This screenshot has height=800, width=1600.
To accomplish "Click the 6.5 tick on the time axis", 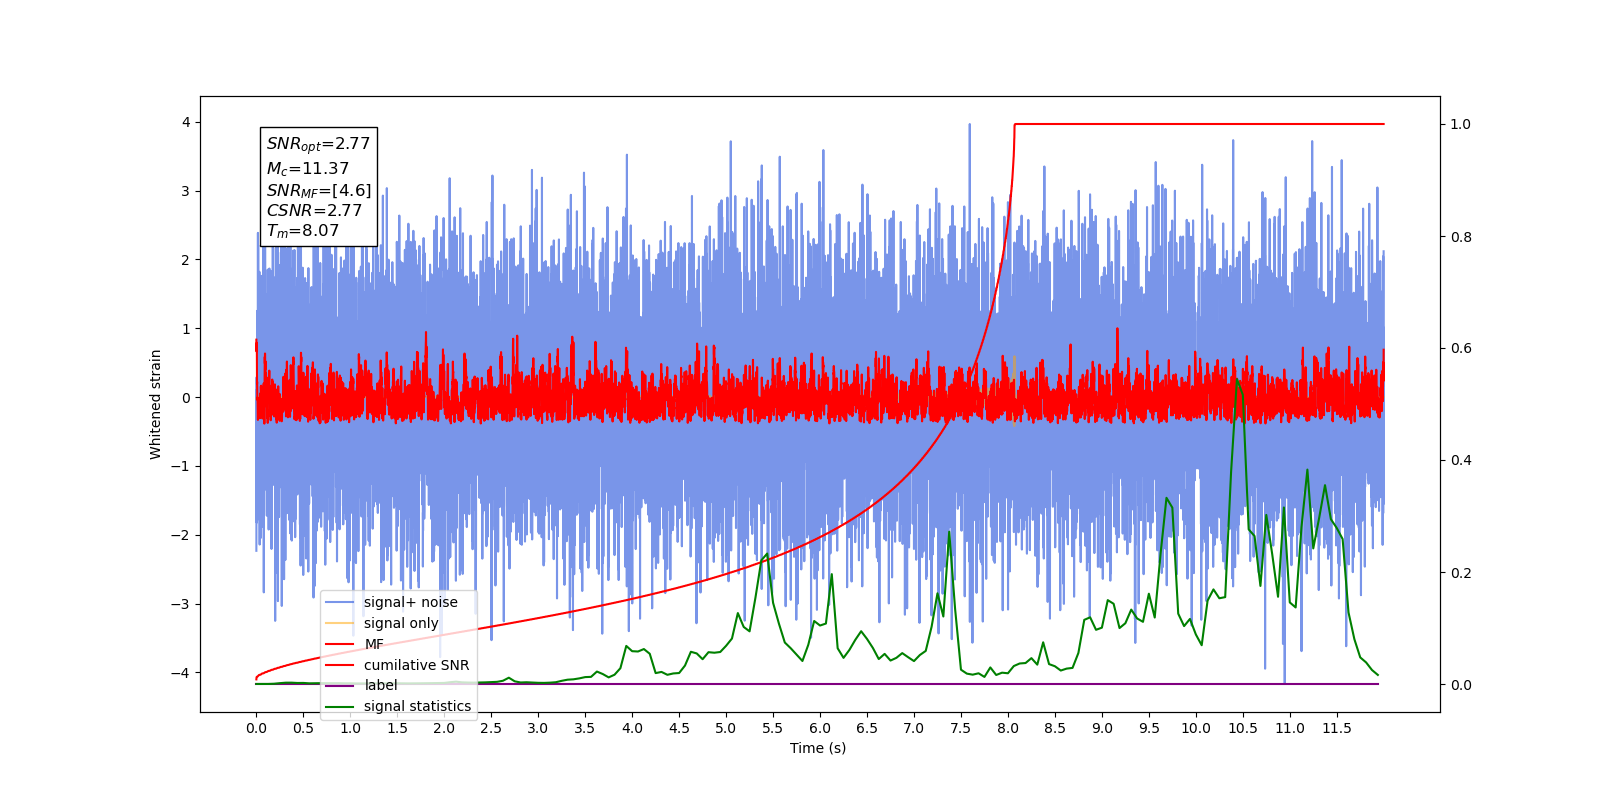I will coord(867,728).
